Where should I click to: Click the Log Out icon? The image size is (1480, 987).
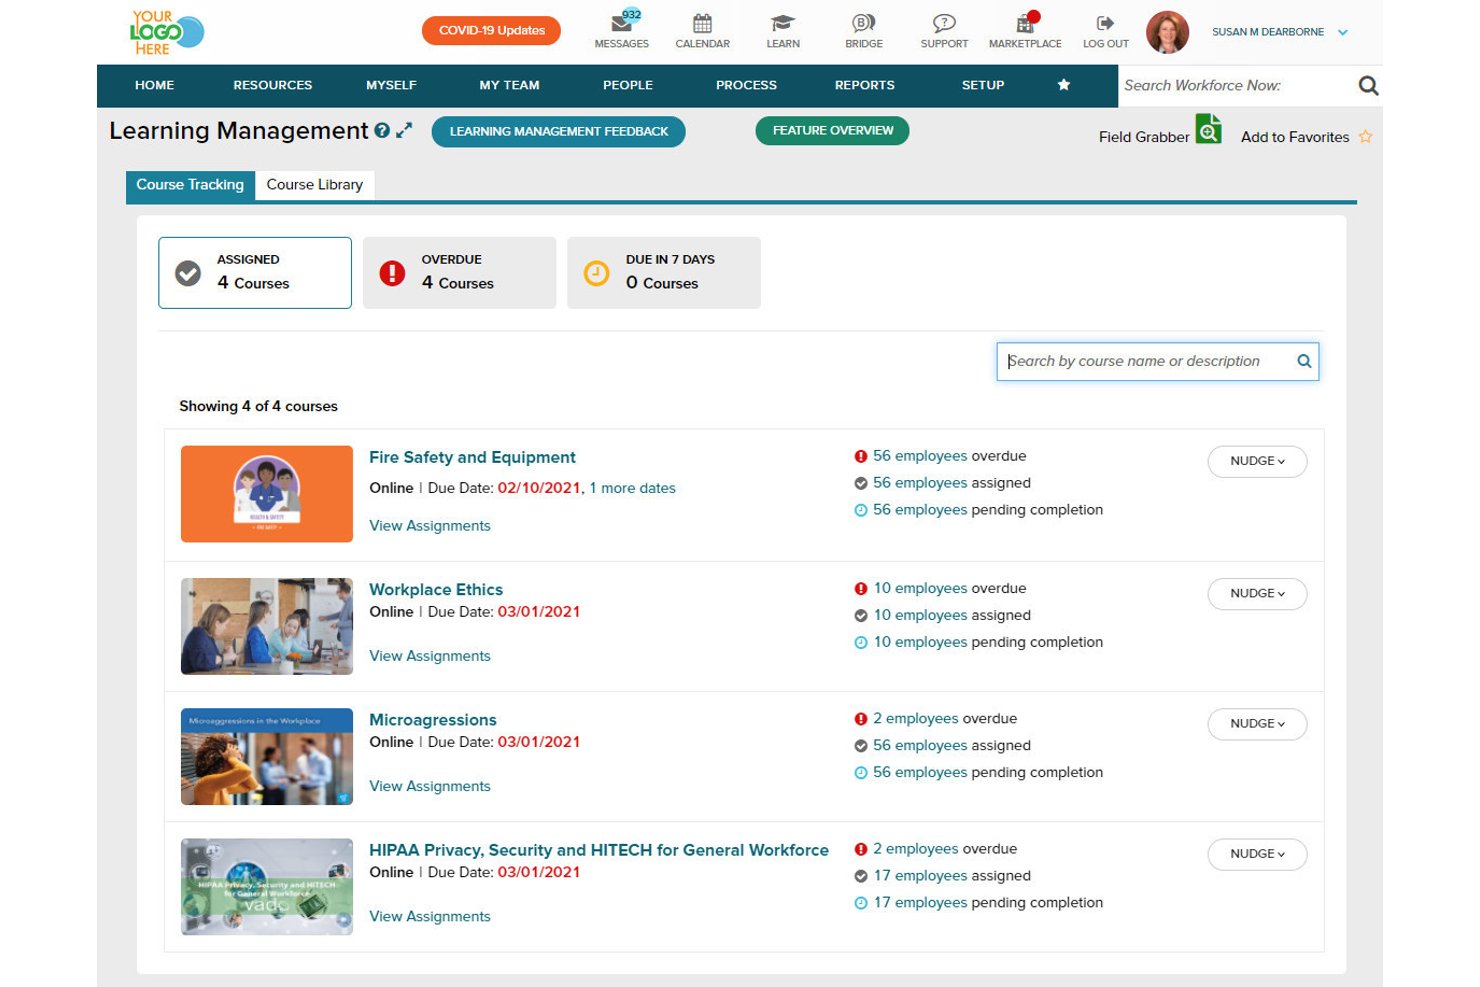coord(1105,23)
